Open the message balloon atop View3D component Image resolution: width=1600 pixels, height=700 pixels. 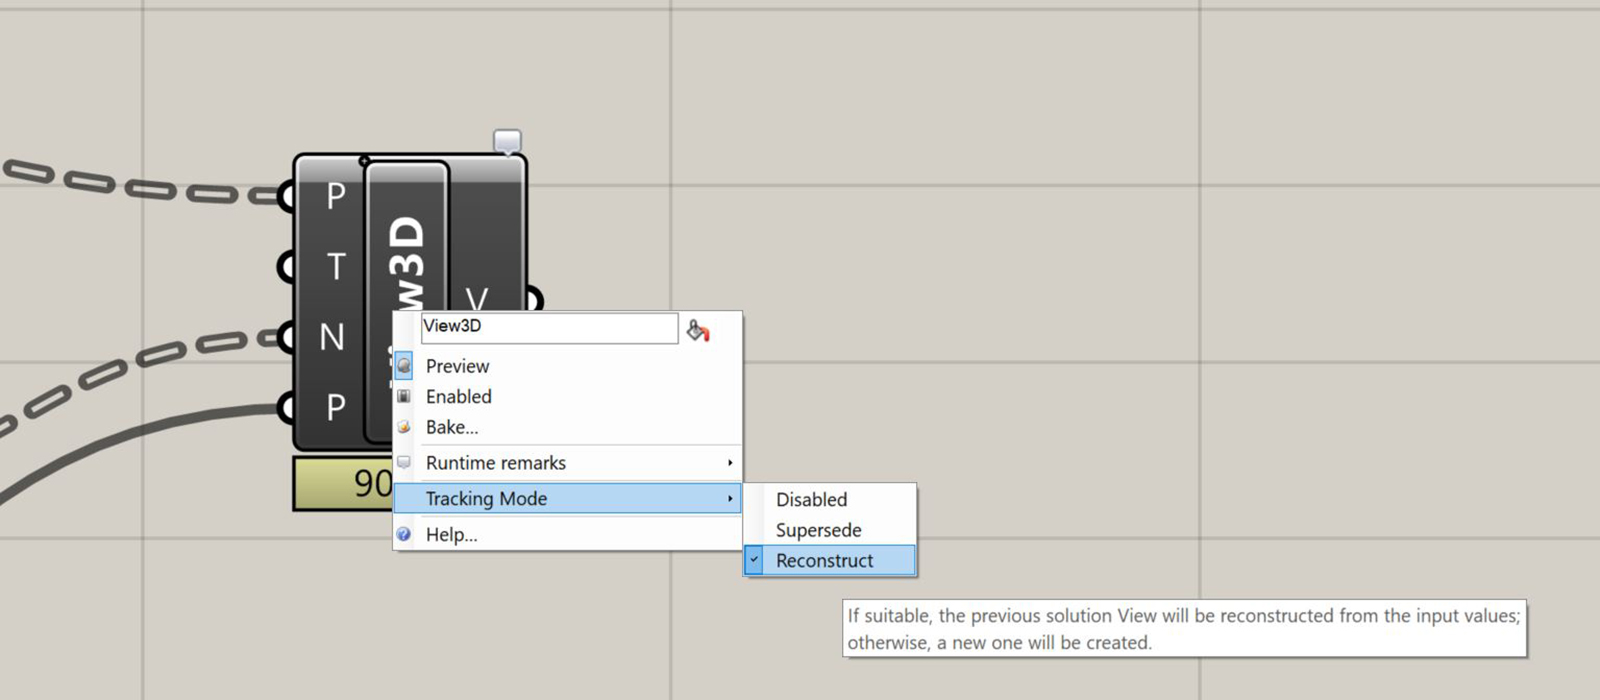507,141
